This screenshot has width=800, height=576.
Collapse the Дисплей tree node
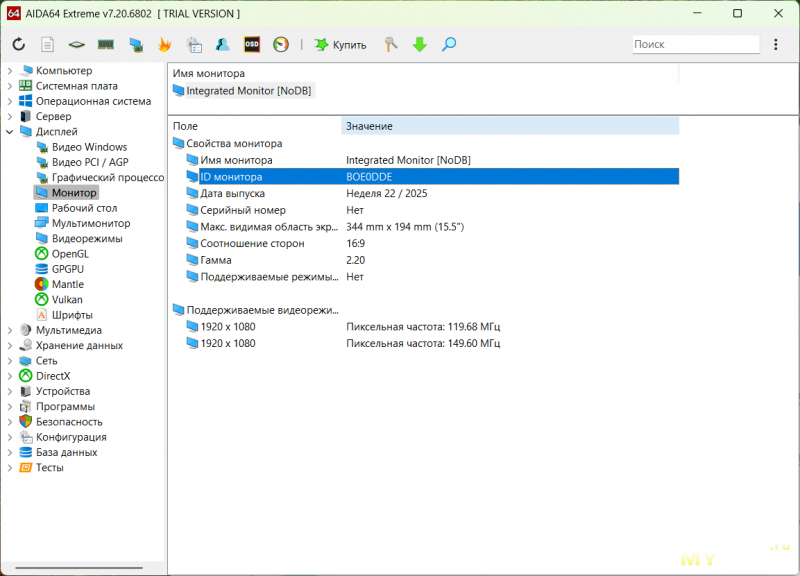click(x=10, y=132)
